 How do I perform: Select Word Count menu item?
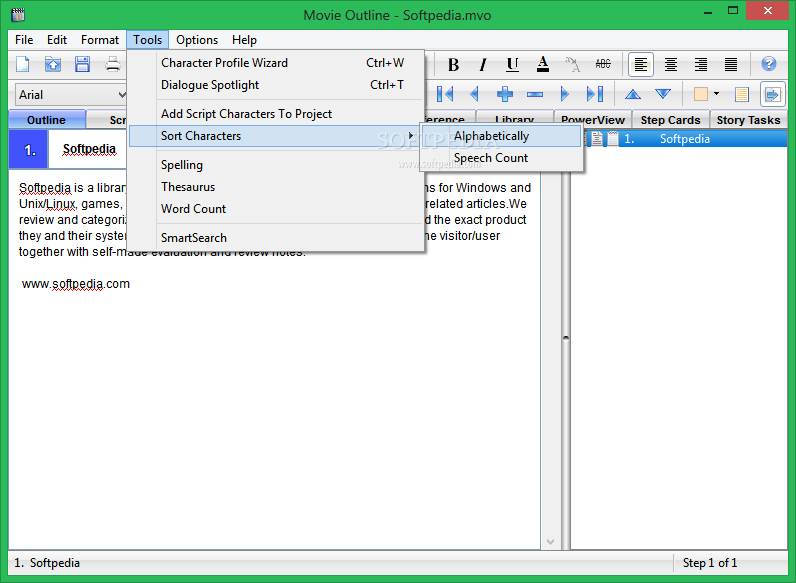tap(277, 209)
